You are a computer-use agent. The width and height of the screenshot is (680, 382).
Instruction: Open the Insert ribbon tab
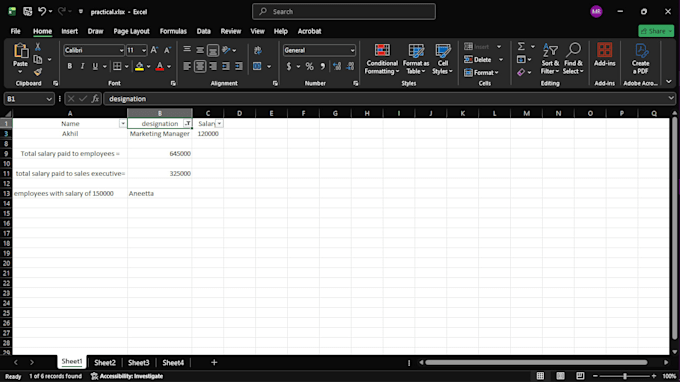tap(69, 31)
